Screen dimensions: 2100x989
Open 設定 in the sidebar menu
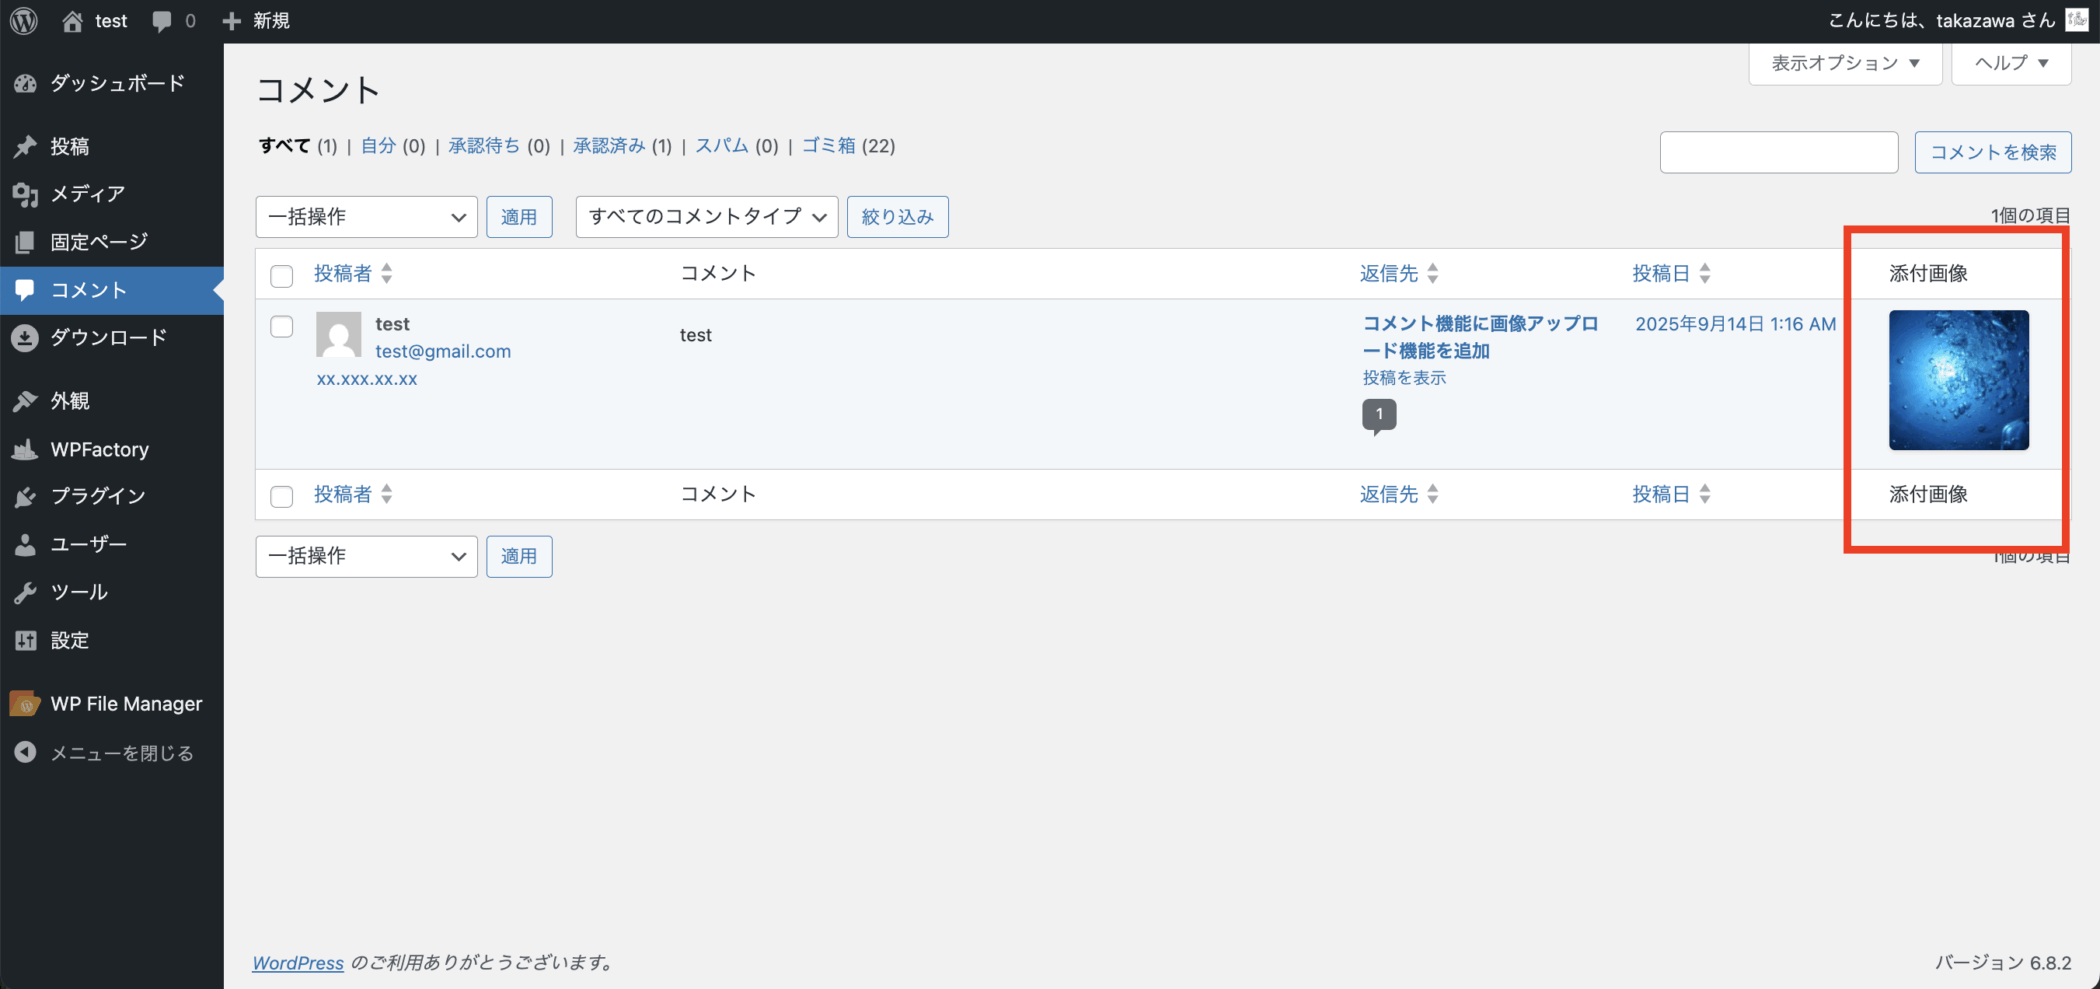point(70,641)
